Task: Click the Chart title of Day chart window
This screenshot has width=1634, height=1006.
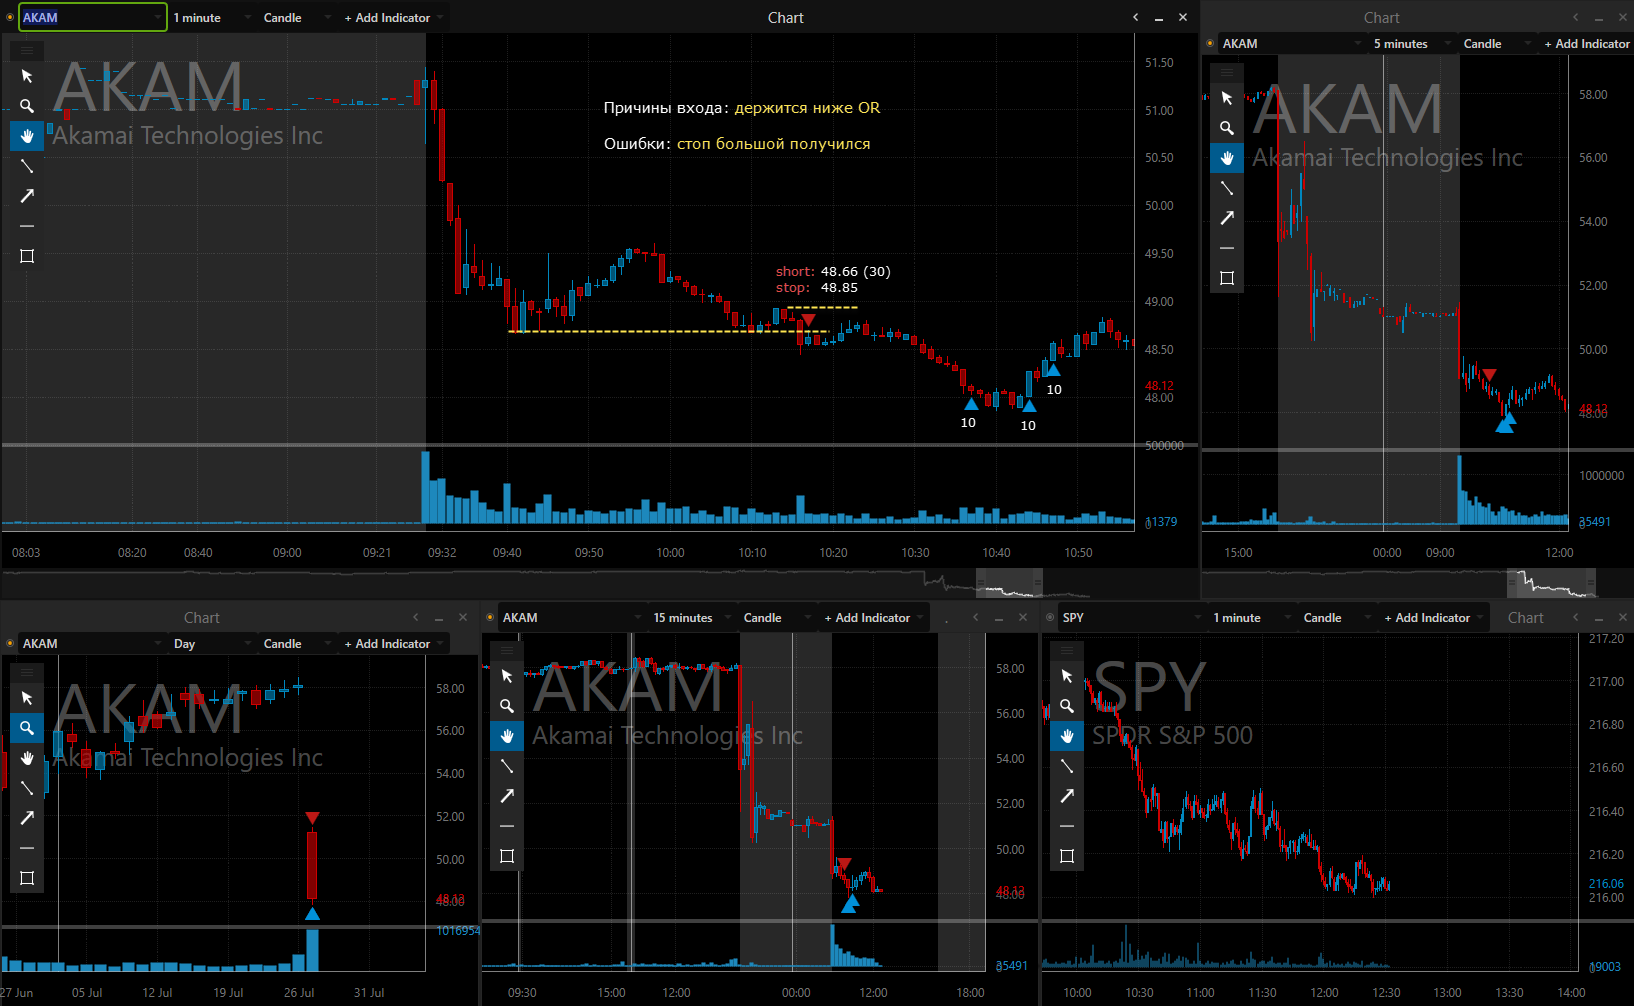Action: (x=201, y=617)
